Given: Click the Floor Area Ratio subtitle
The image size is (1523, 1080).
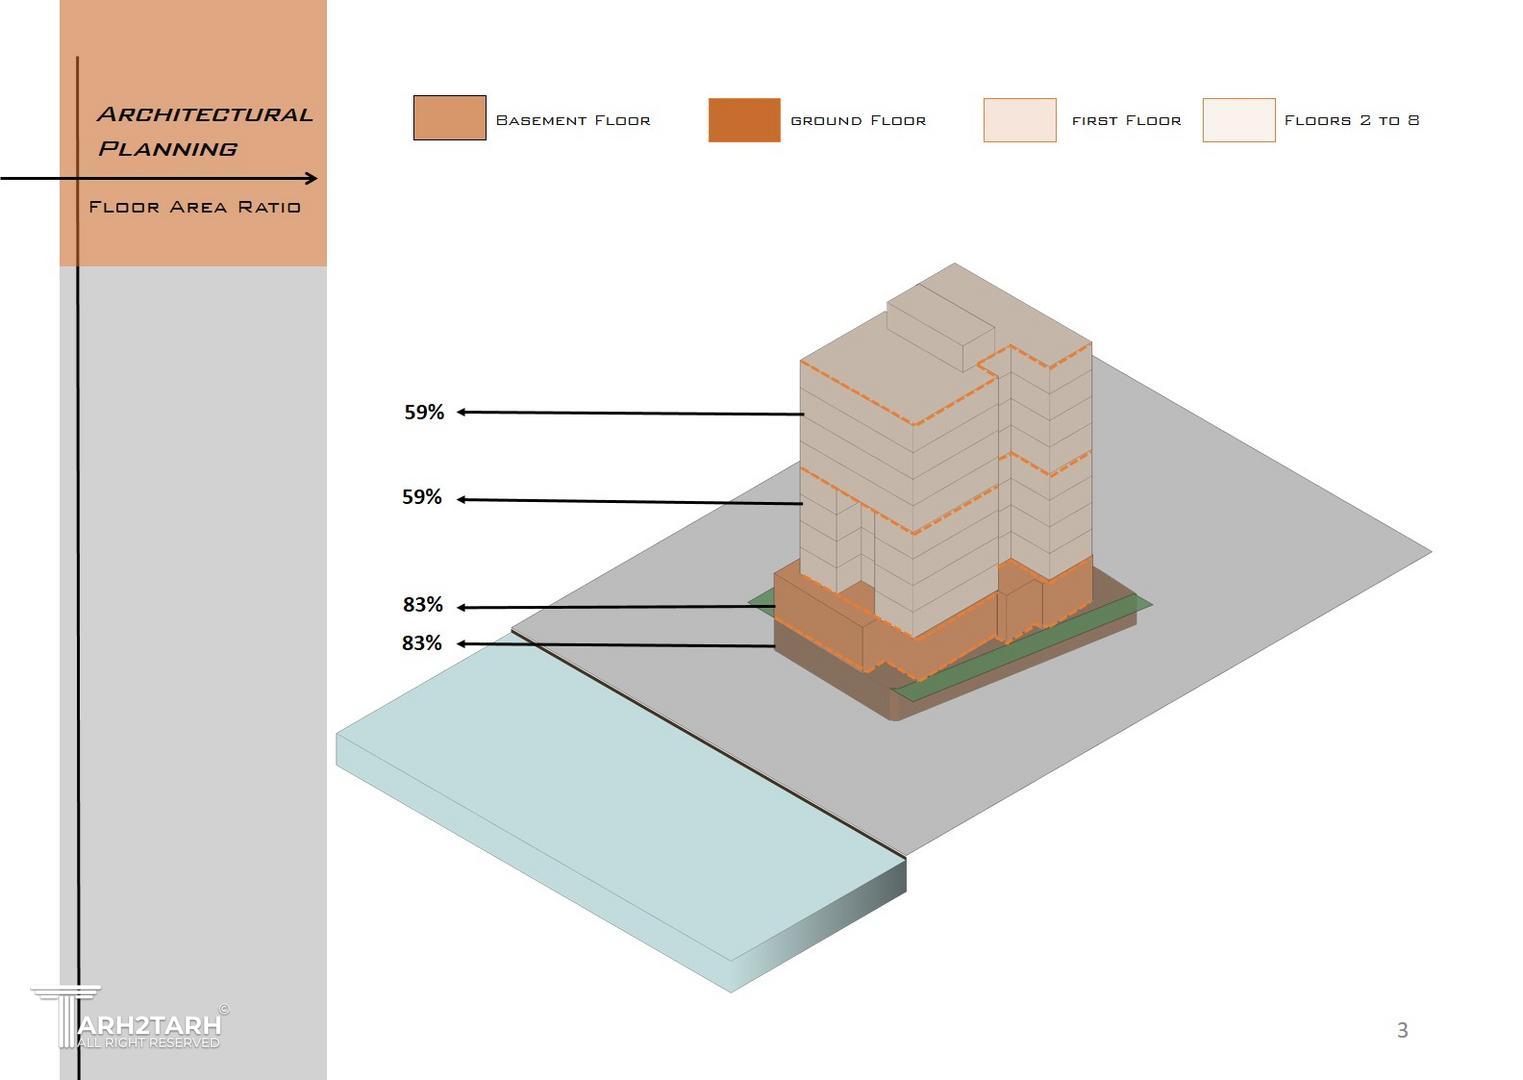Looking at the screenshot, I should [x=194, y=207].
